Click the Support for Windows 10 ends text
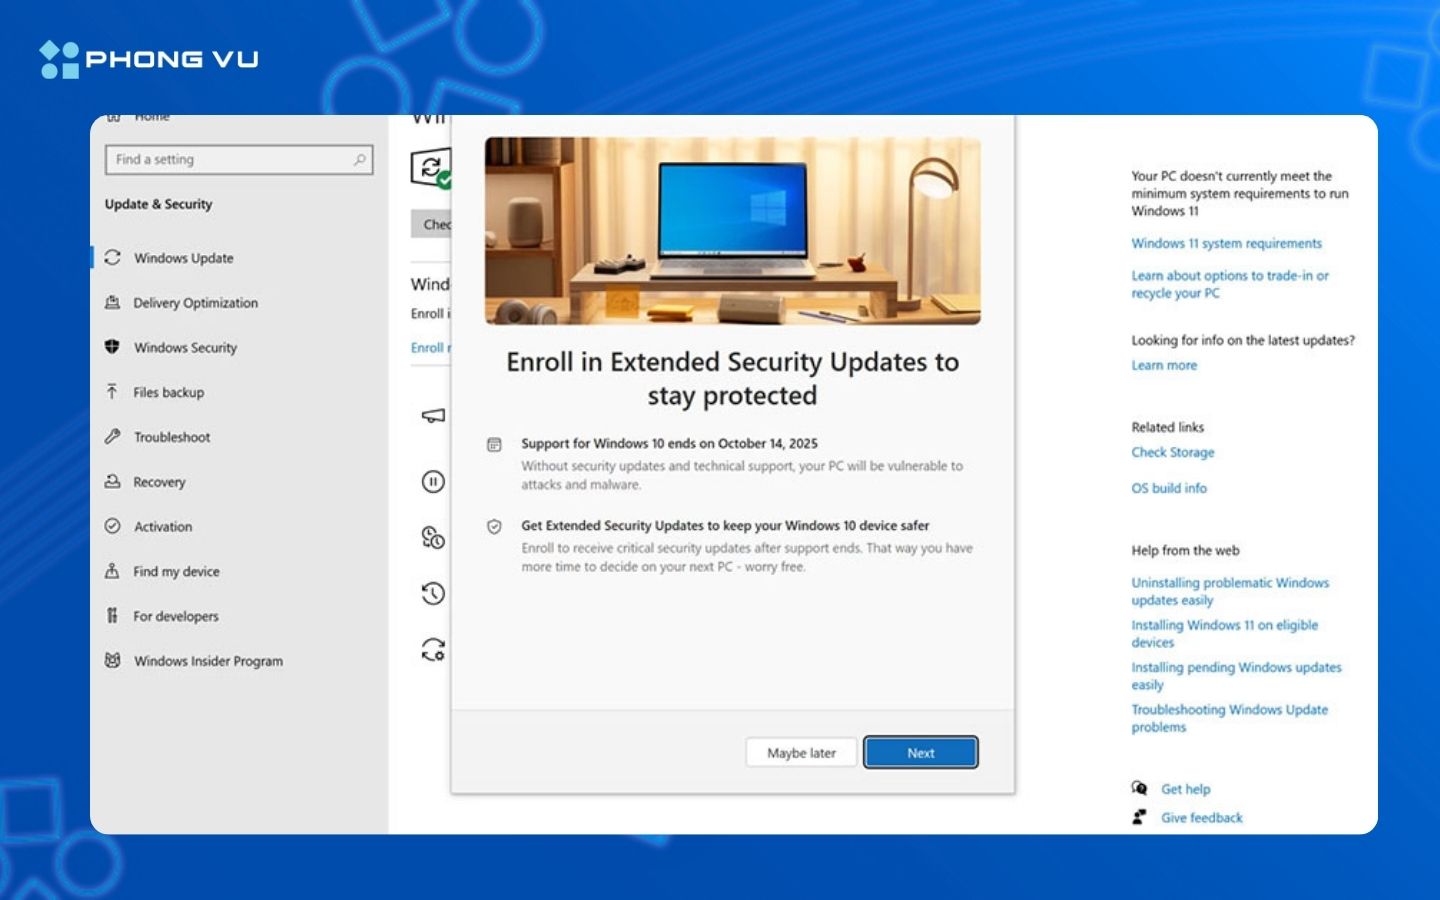 tap(669, 444)
